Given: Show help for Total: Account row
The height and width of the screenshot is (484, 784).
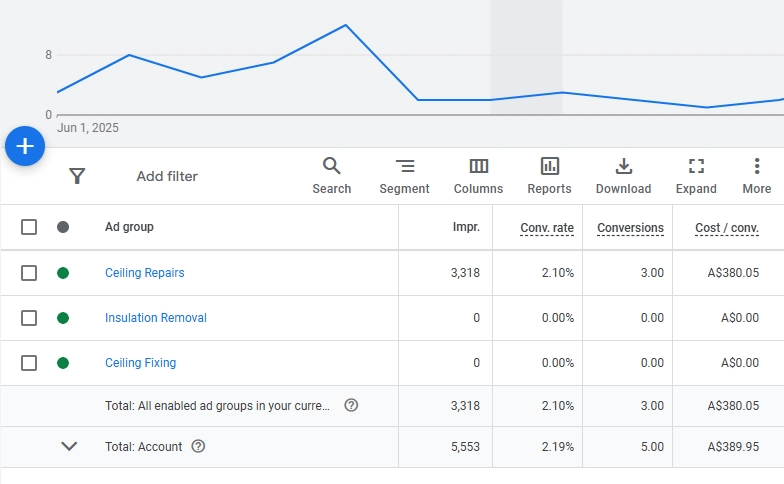Looking at the screenshot, I should pos(198,447).
